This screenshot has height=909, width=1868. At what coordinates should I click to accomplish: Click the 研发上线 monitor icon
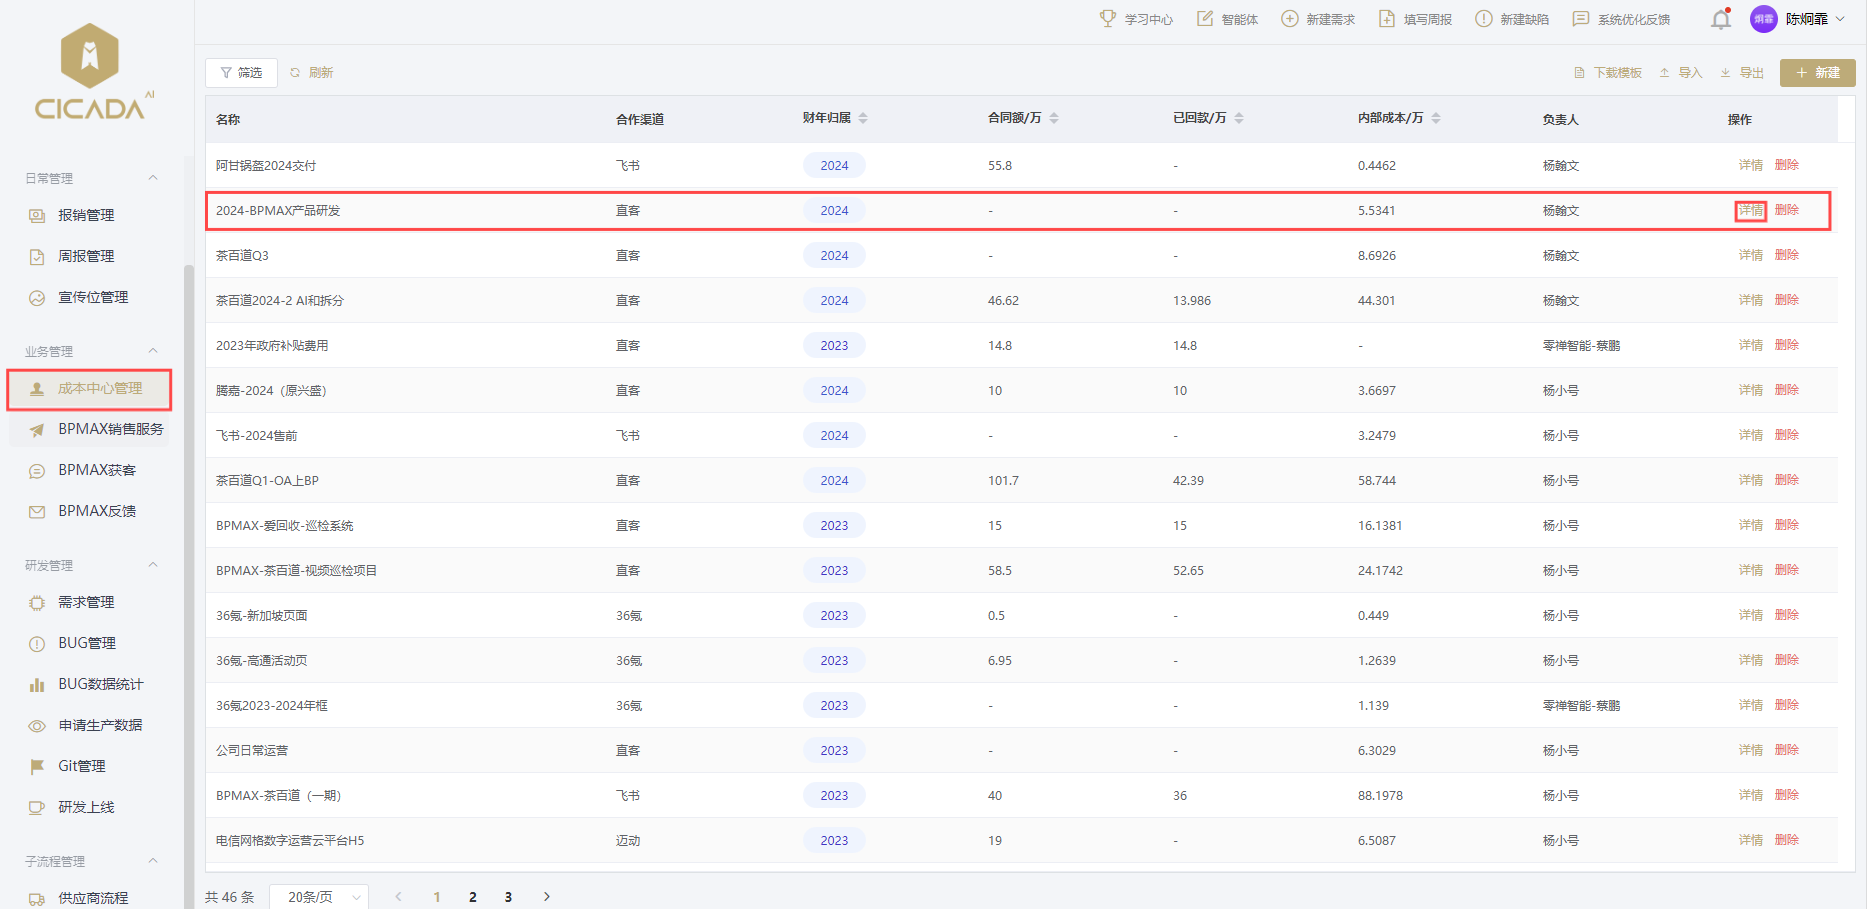click(37, 807)
